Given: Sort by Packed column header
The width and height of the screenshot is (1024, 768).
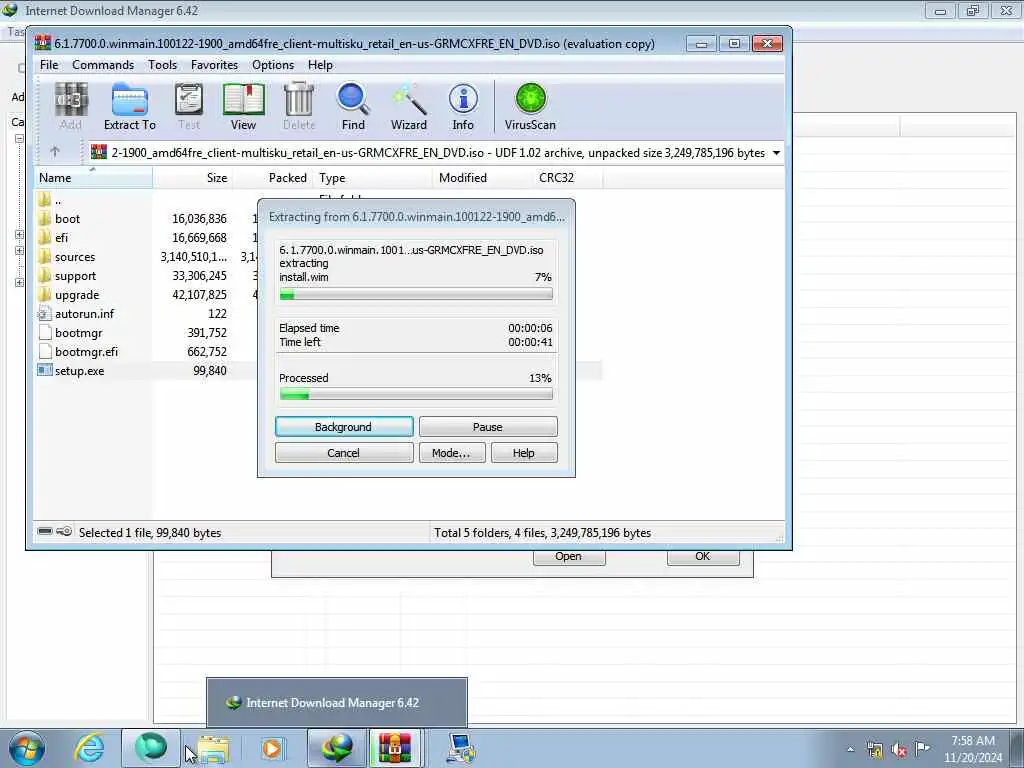Looking at the screenshot, I should (272, 178).
